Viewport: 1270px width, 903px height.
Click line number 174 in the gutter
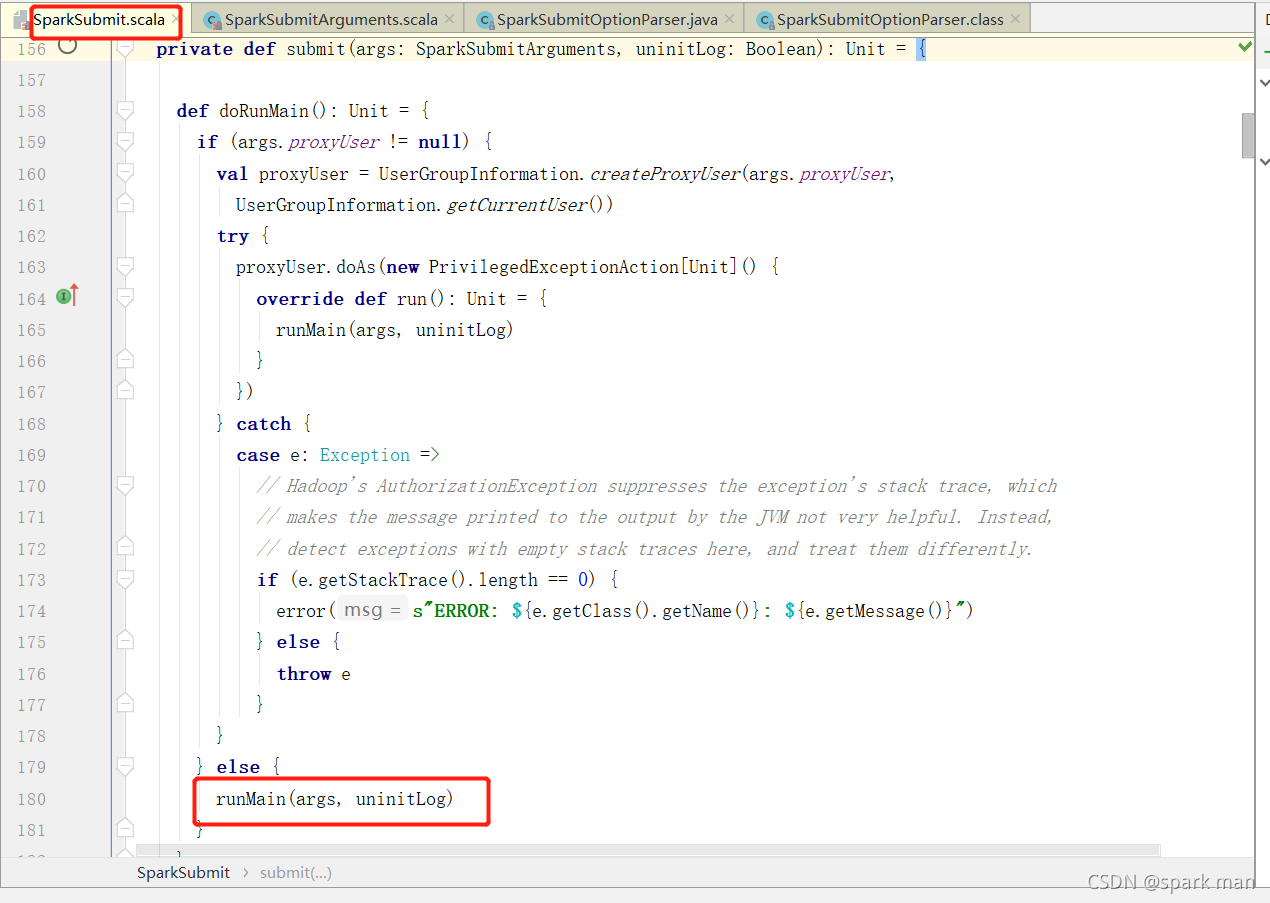[31, 611]
